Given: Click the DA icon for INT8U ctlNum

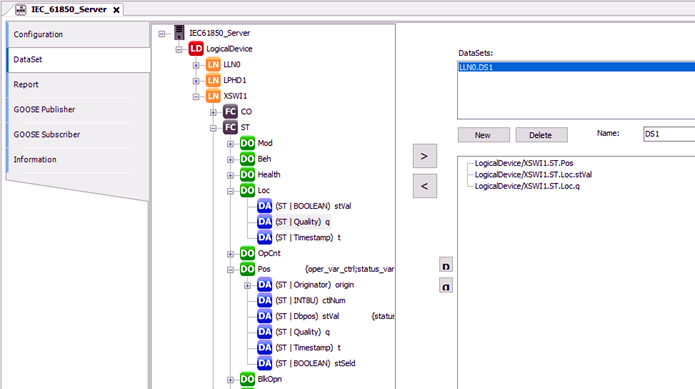Looking at the screenshot, I should coord(265,300).
